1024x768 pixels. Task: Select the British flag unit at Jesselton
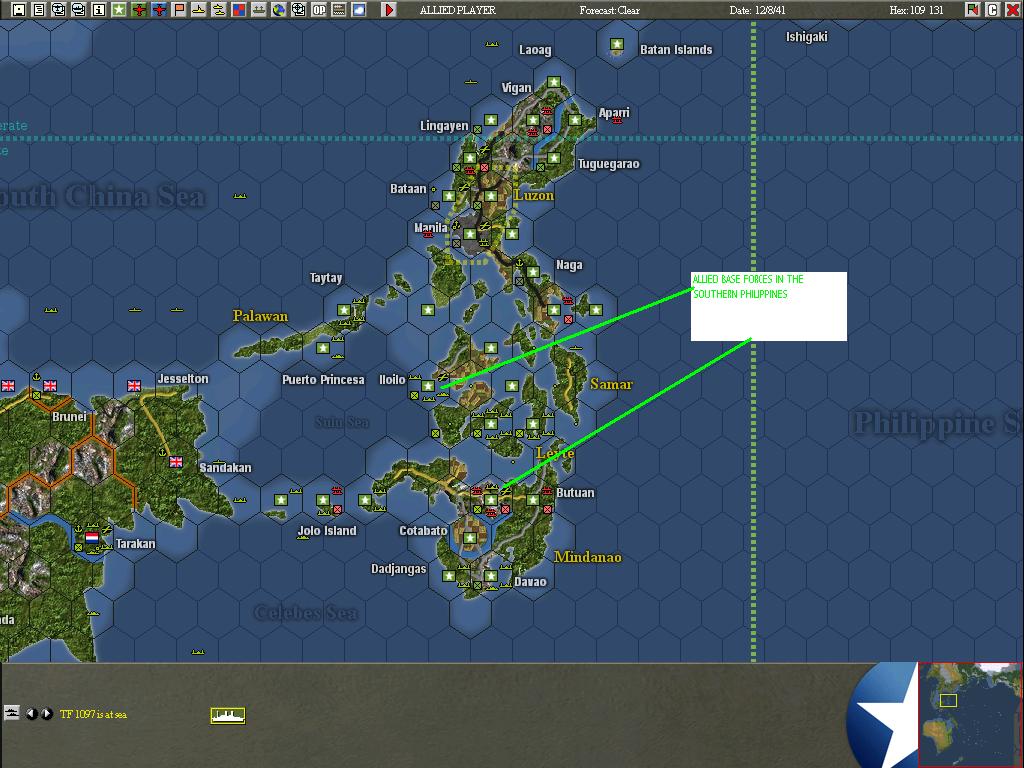(134, 385)
